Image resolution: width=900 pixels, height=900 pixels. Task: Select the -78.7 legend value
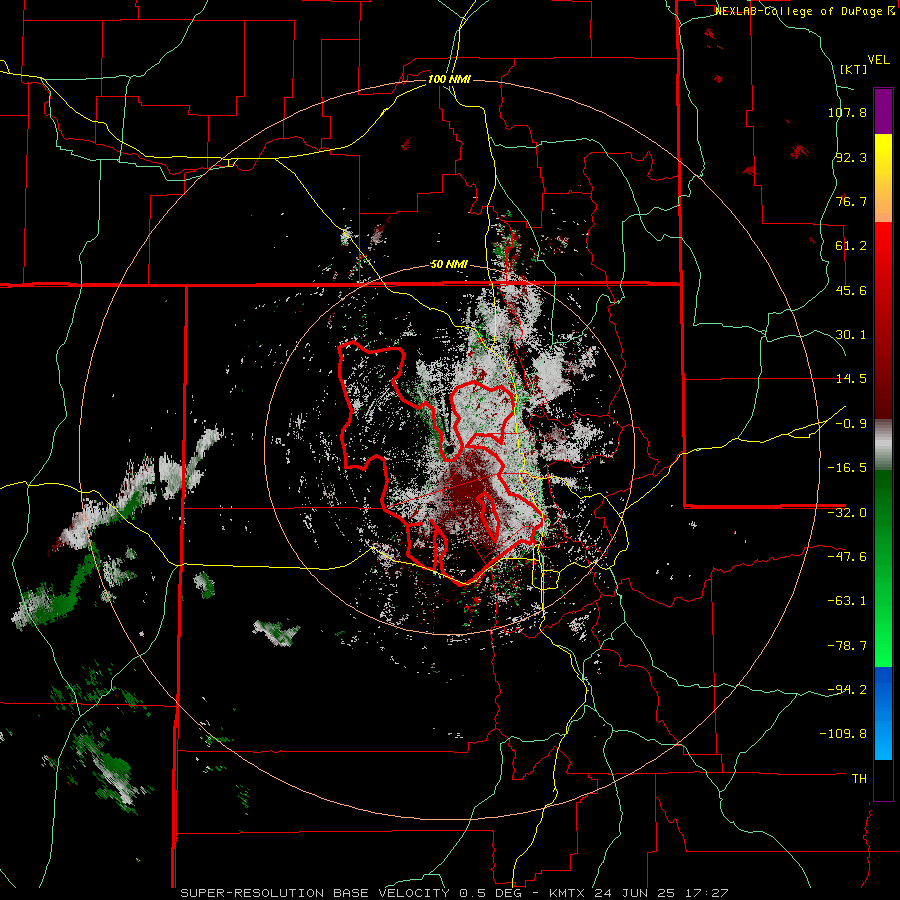click(x=847, y=646)
